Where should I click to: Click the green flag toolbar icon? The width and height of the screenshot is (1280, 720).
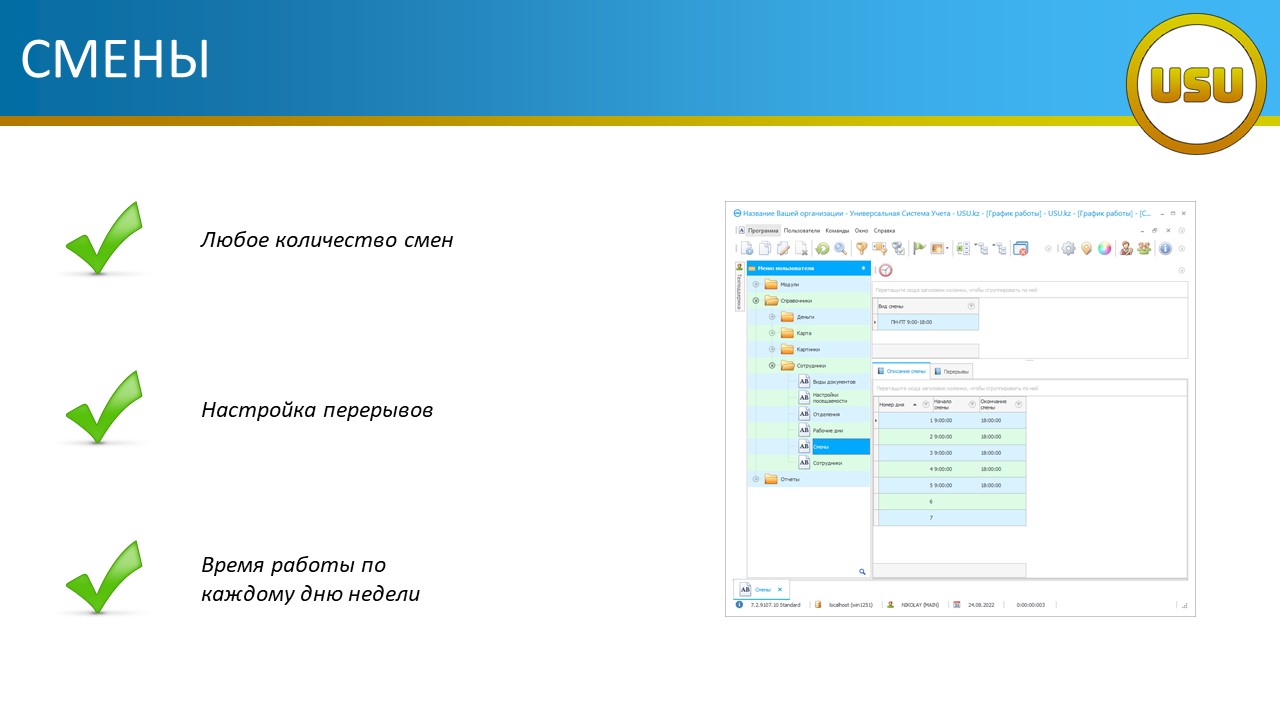point(919,249)
